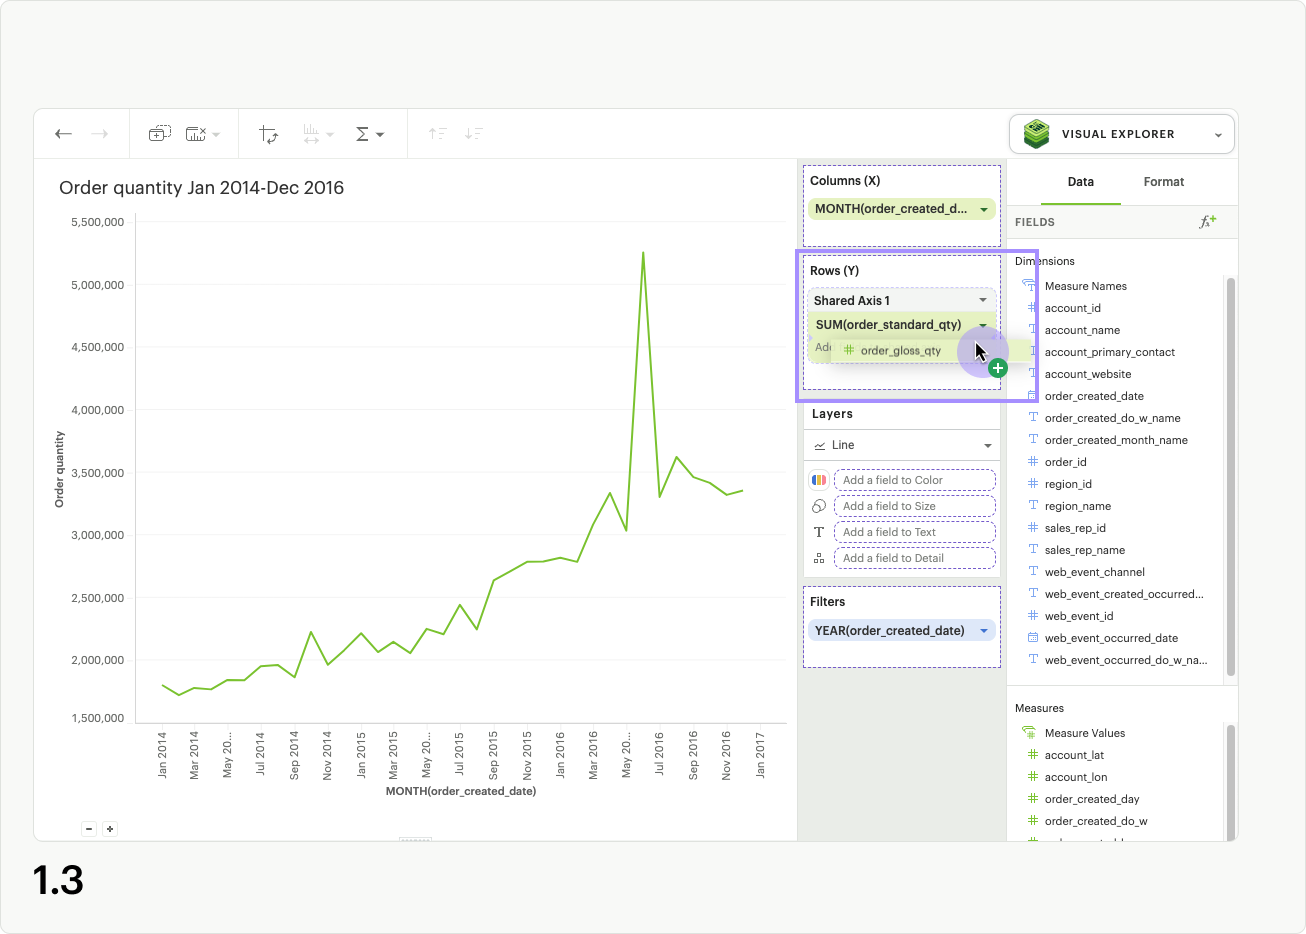Expand the YEAR(order_created_date) filter menu

984,631
